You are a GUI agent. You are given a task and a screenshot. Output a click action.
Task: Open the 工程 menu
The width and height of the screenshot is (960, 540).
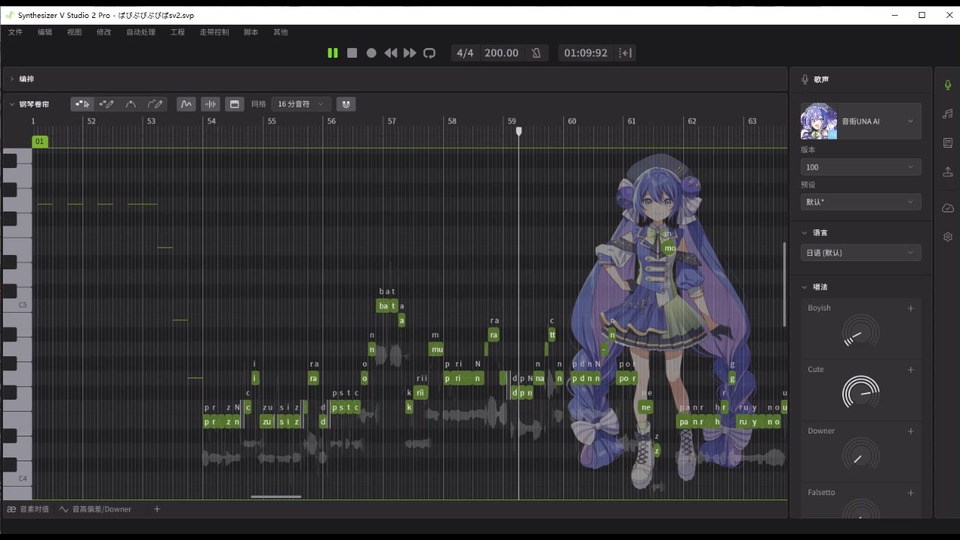(x=178, y=32)
